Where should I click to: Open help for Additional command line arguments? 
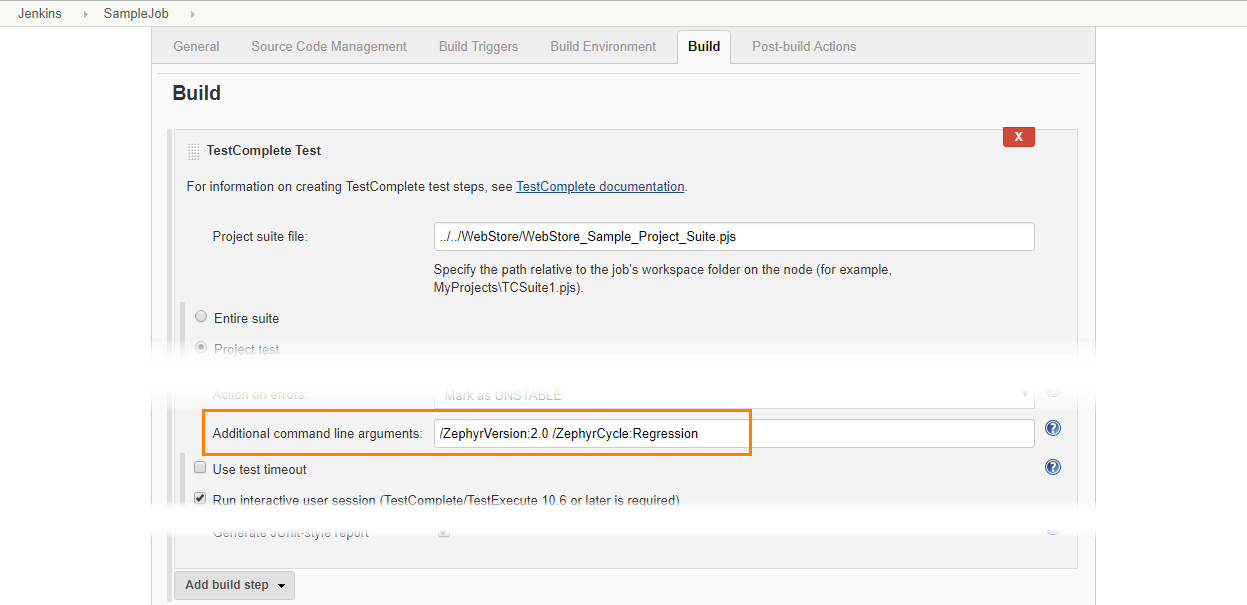point(1052,428)
